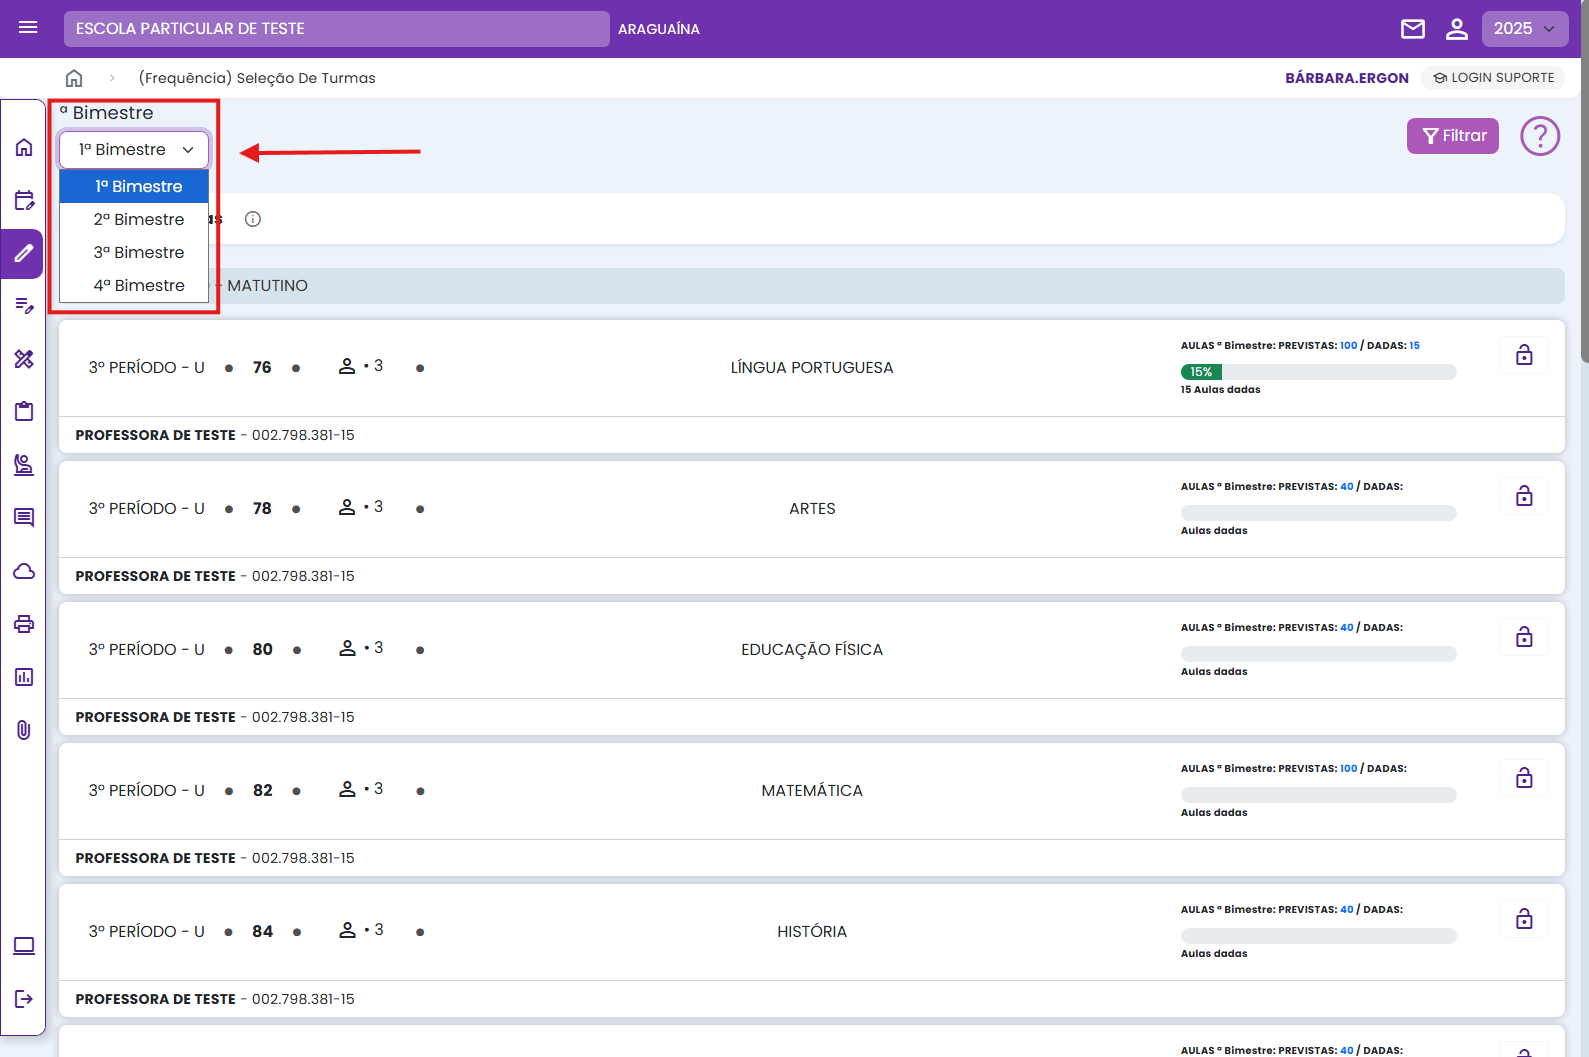The width and height of the screenshot is (1589, 1057).
Task: Click the help question mark icon
Action: click(x=1539, y=136)
